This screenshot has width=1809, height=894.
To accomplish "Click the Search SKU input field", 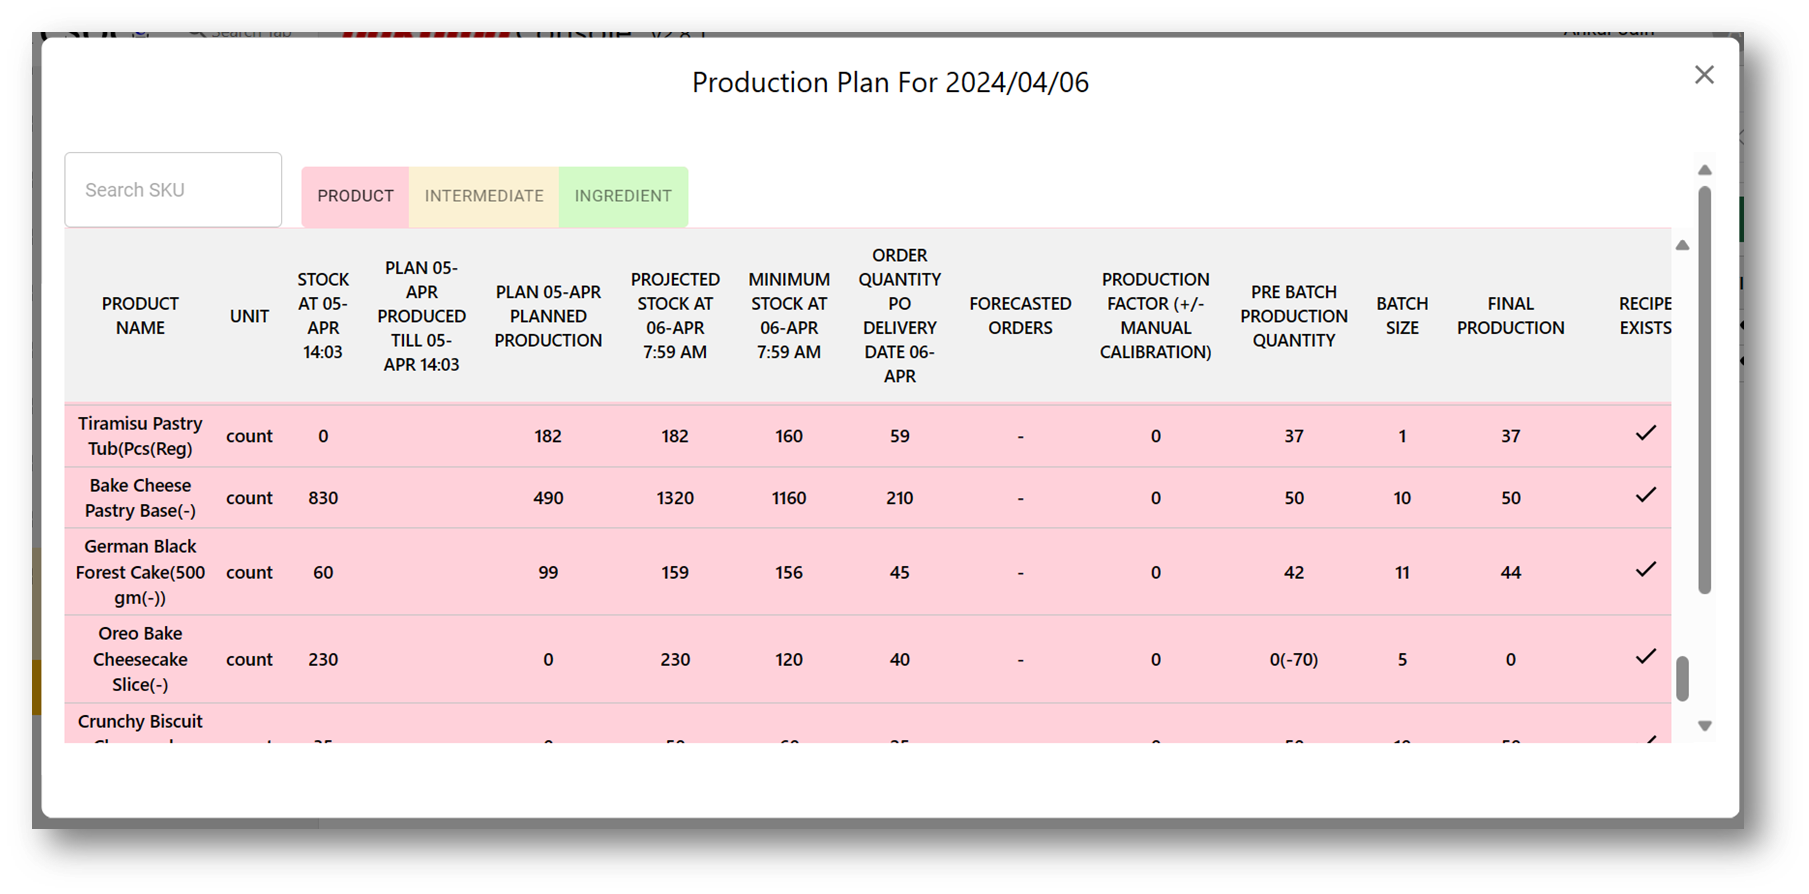I will [173, 190].
